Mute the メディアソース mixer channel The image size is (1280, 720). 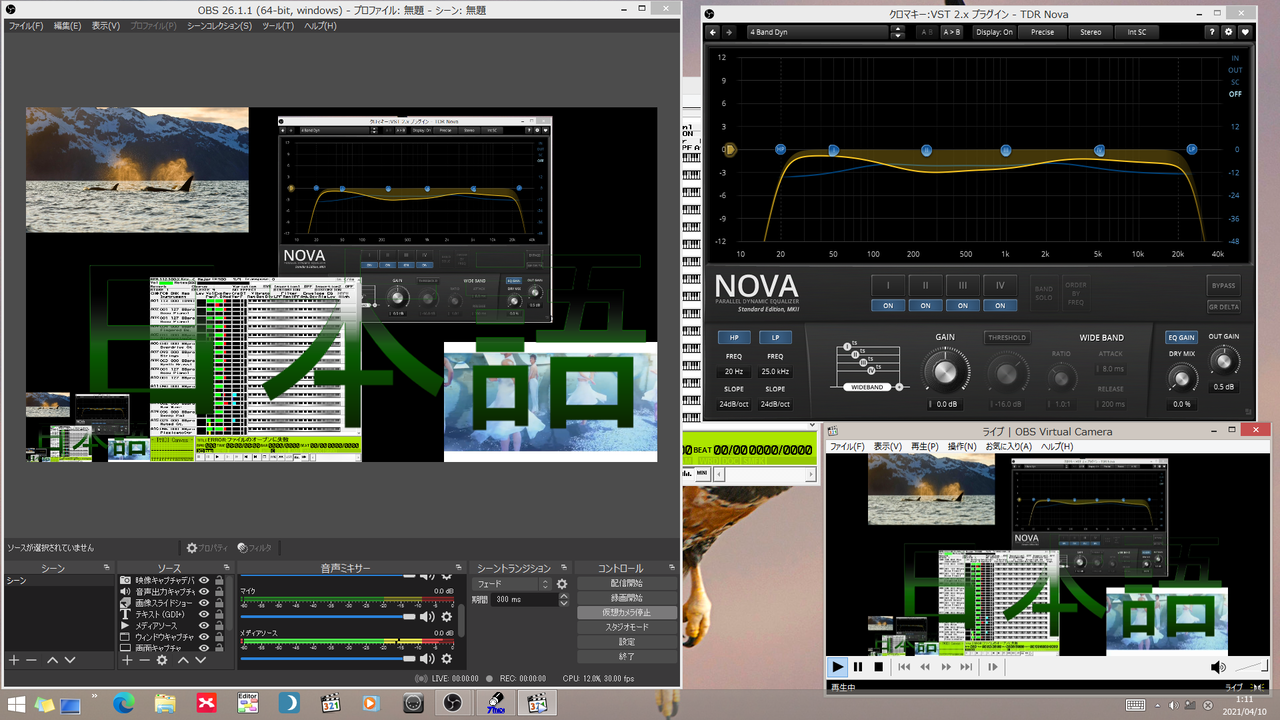click(x=428, y=659)
